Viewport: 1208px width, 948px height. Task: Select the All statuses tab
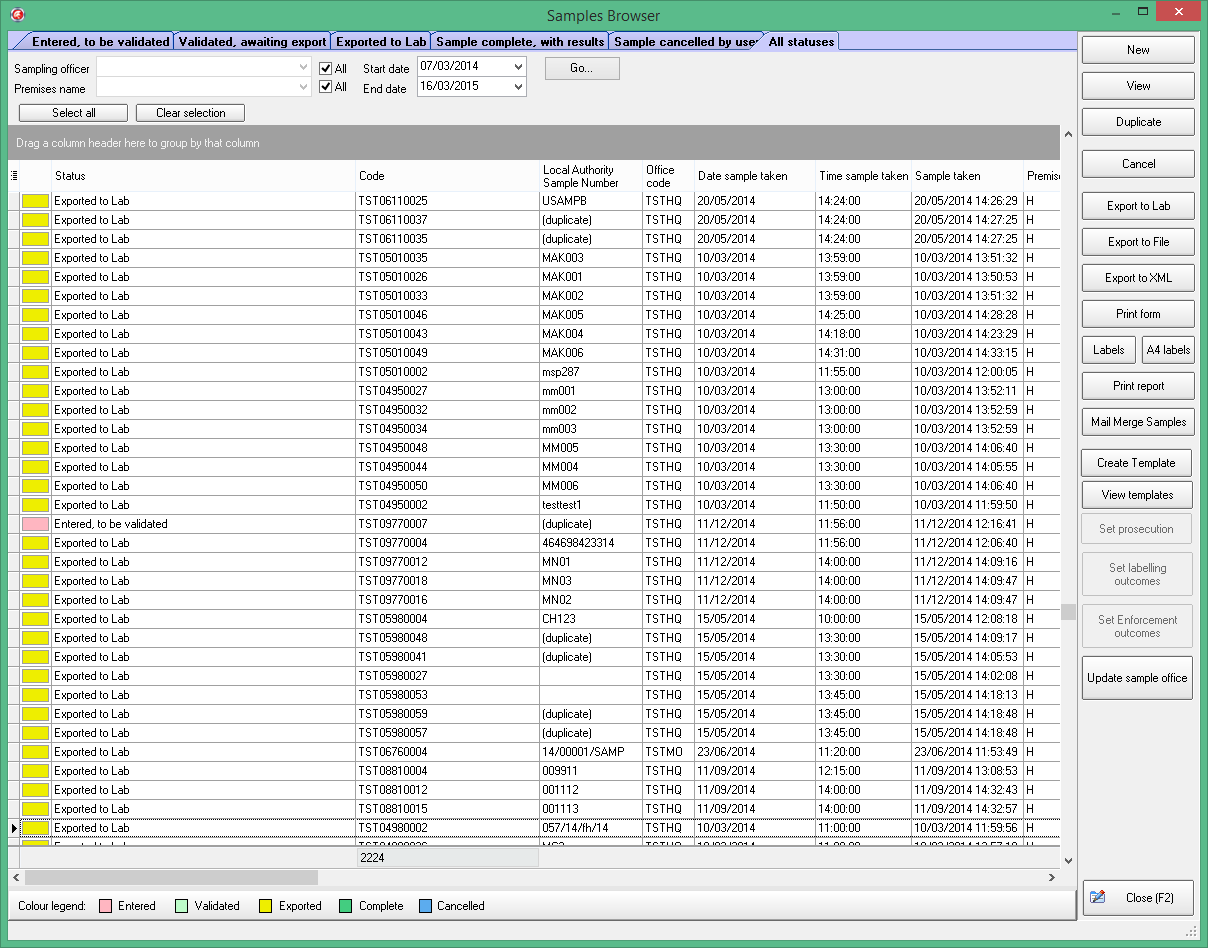coord(801,42)
